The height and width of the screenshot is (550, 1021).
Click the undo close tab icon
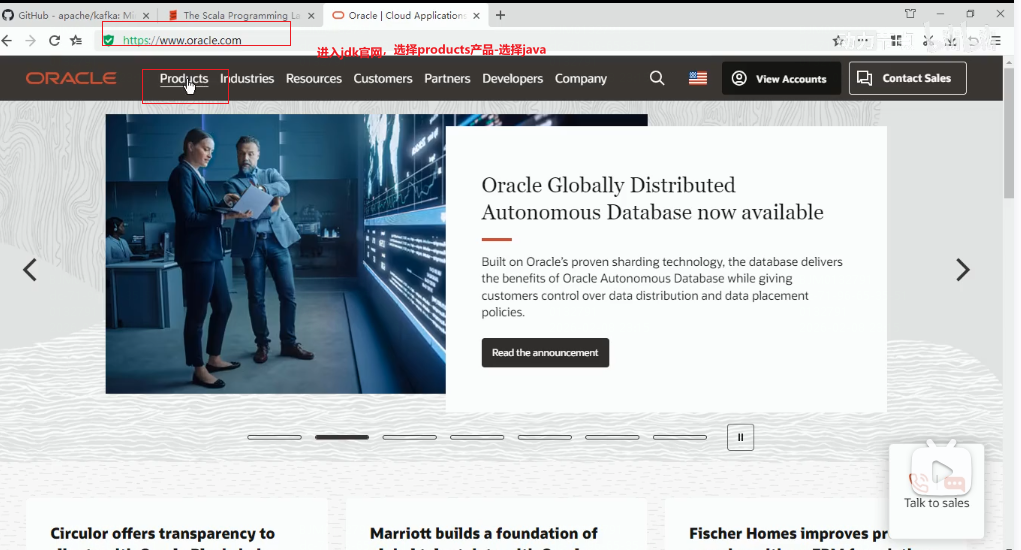point(973,41)
